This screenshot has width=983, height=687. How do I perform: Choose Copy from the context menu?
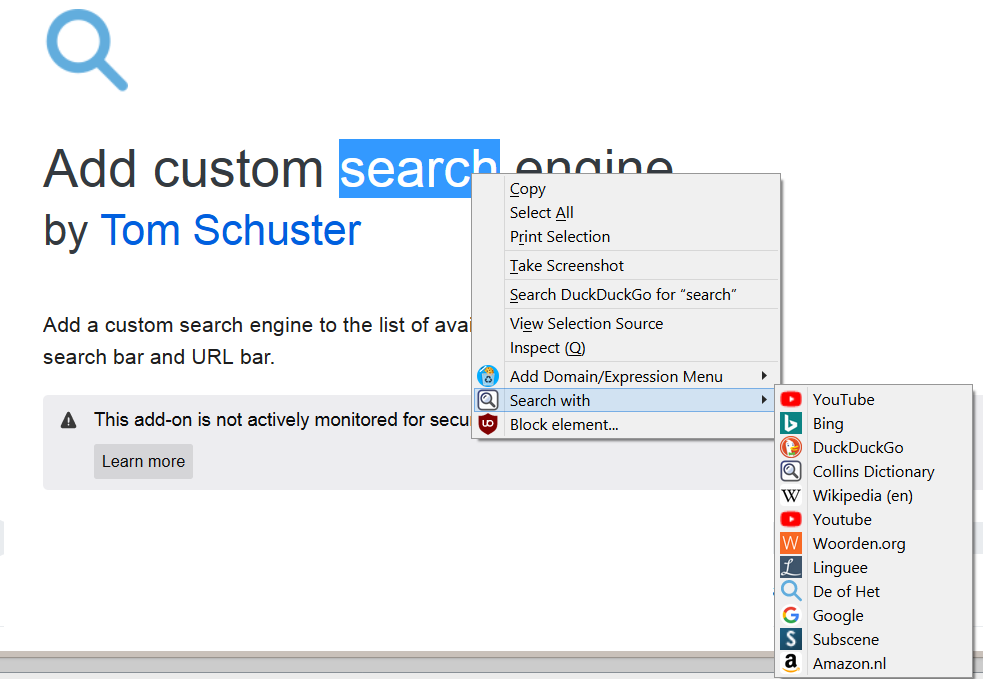(626, 189)
